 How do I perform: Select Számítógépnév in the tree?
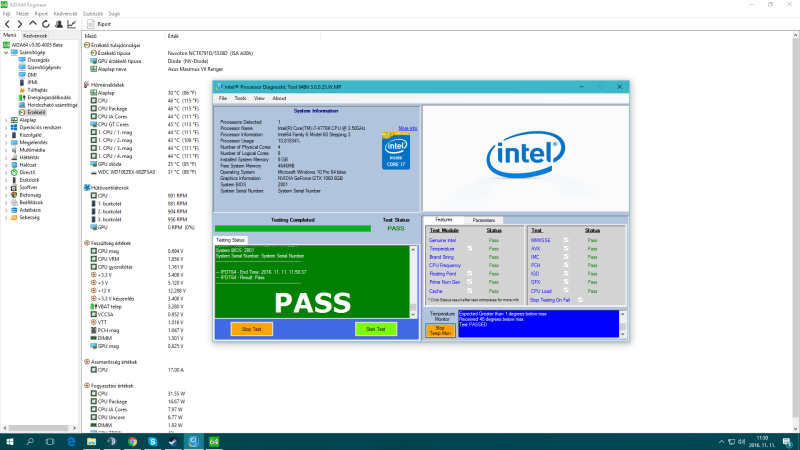(44, 67)
